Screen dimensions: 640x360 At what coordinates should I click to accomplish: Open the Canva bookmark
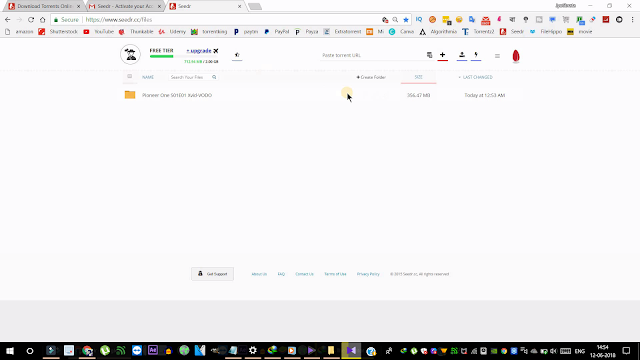point(402,31)
